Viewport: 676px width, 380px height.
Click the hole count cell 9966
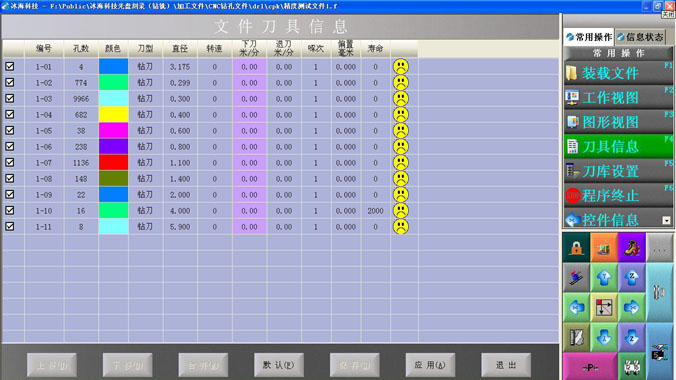(81, 99)
